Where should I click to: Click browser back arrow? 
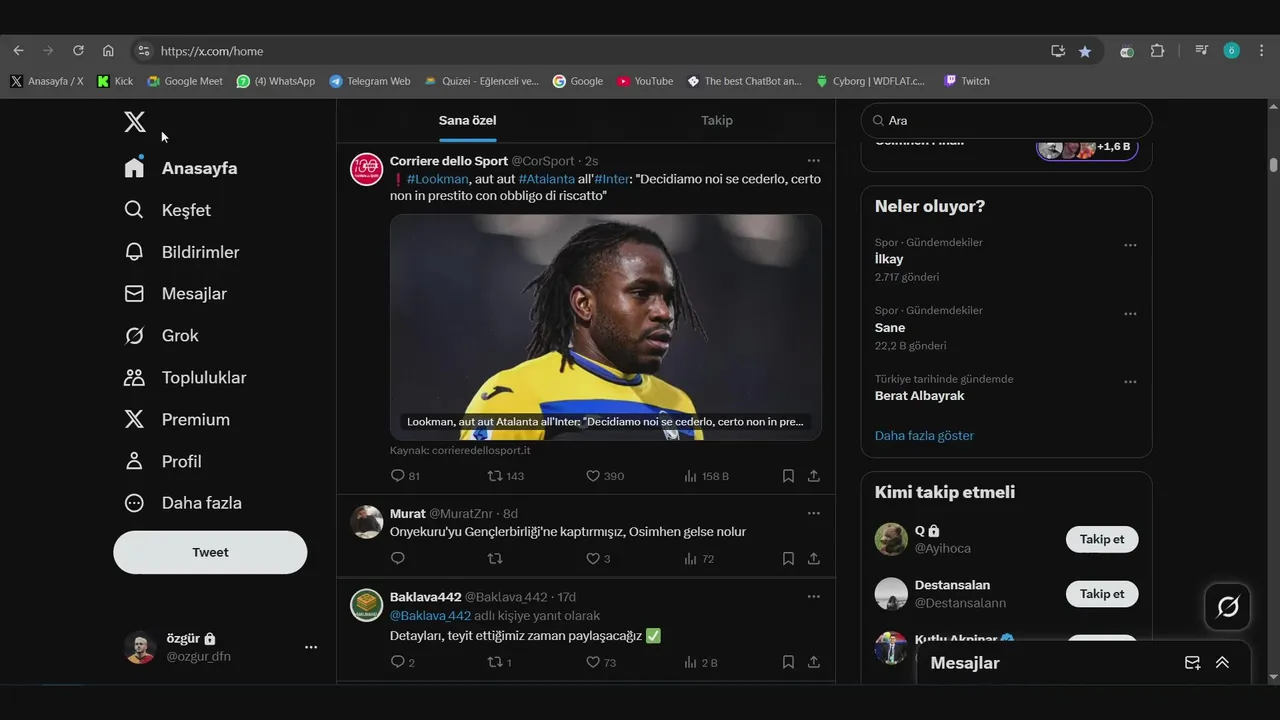coord(18,51)
